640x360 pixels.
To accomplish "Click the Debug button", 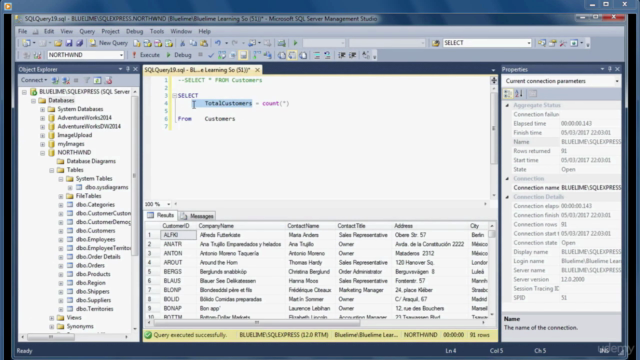I will click(178, 55).
